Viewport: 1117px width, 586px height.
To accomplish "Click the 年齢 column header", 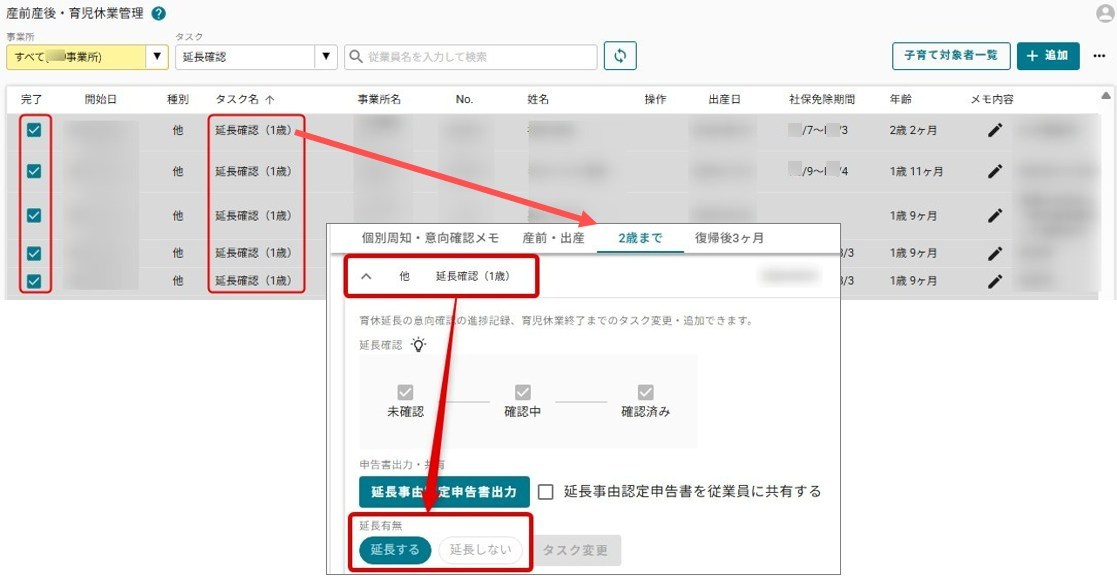I will [x=900, y=100].
